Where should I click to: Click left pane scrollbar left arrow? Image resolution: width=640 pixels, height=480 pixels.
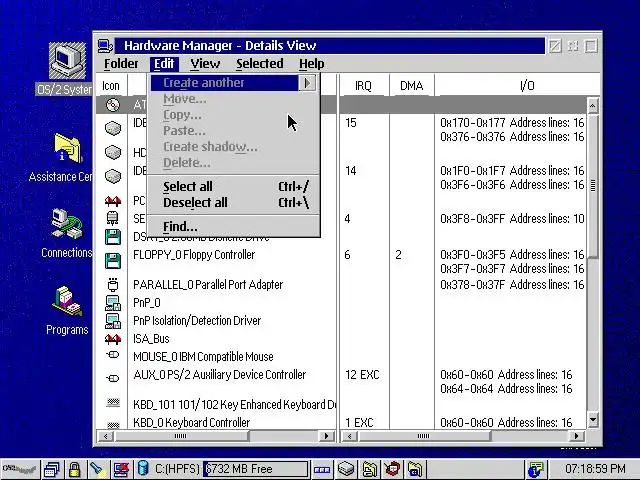[106, 436]
